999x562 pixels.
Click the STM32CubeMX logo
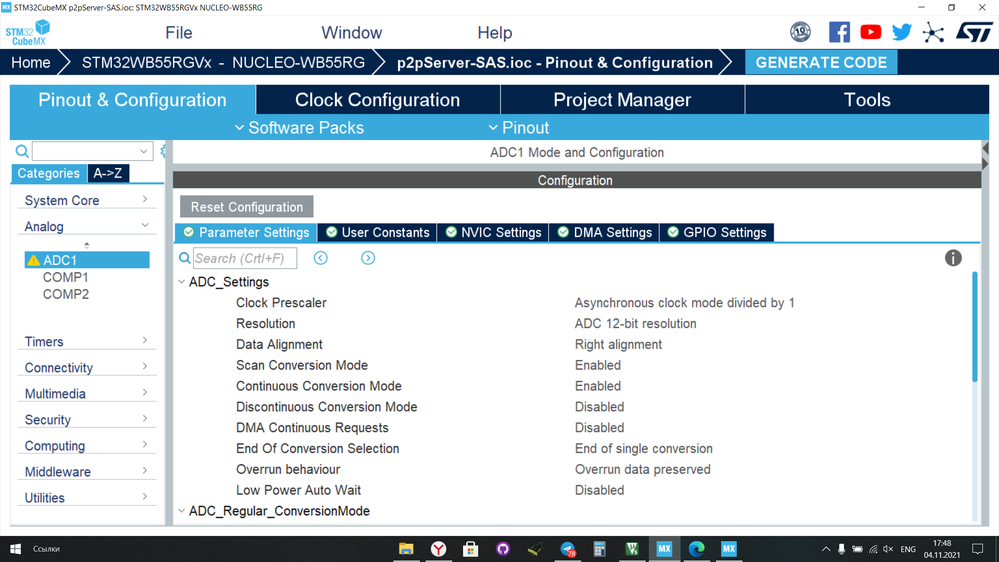[28, 32]
